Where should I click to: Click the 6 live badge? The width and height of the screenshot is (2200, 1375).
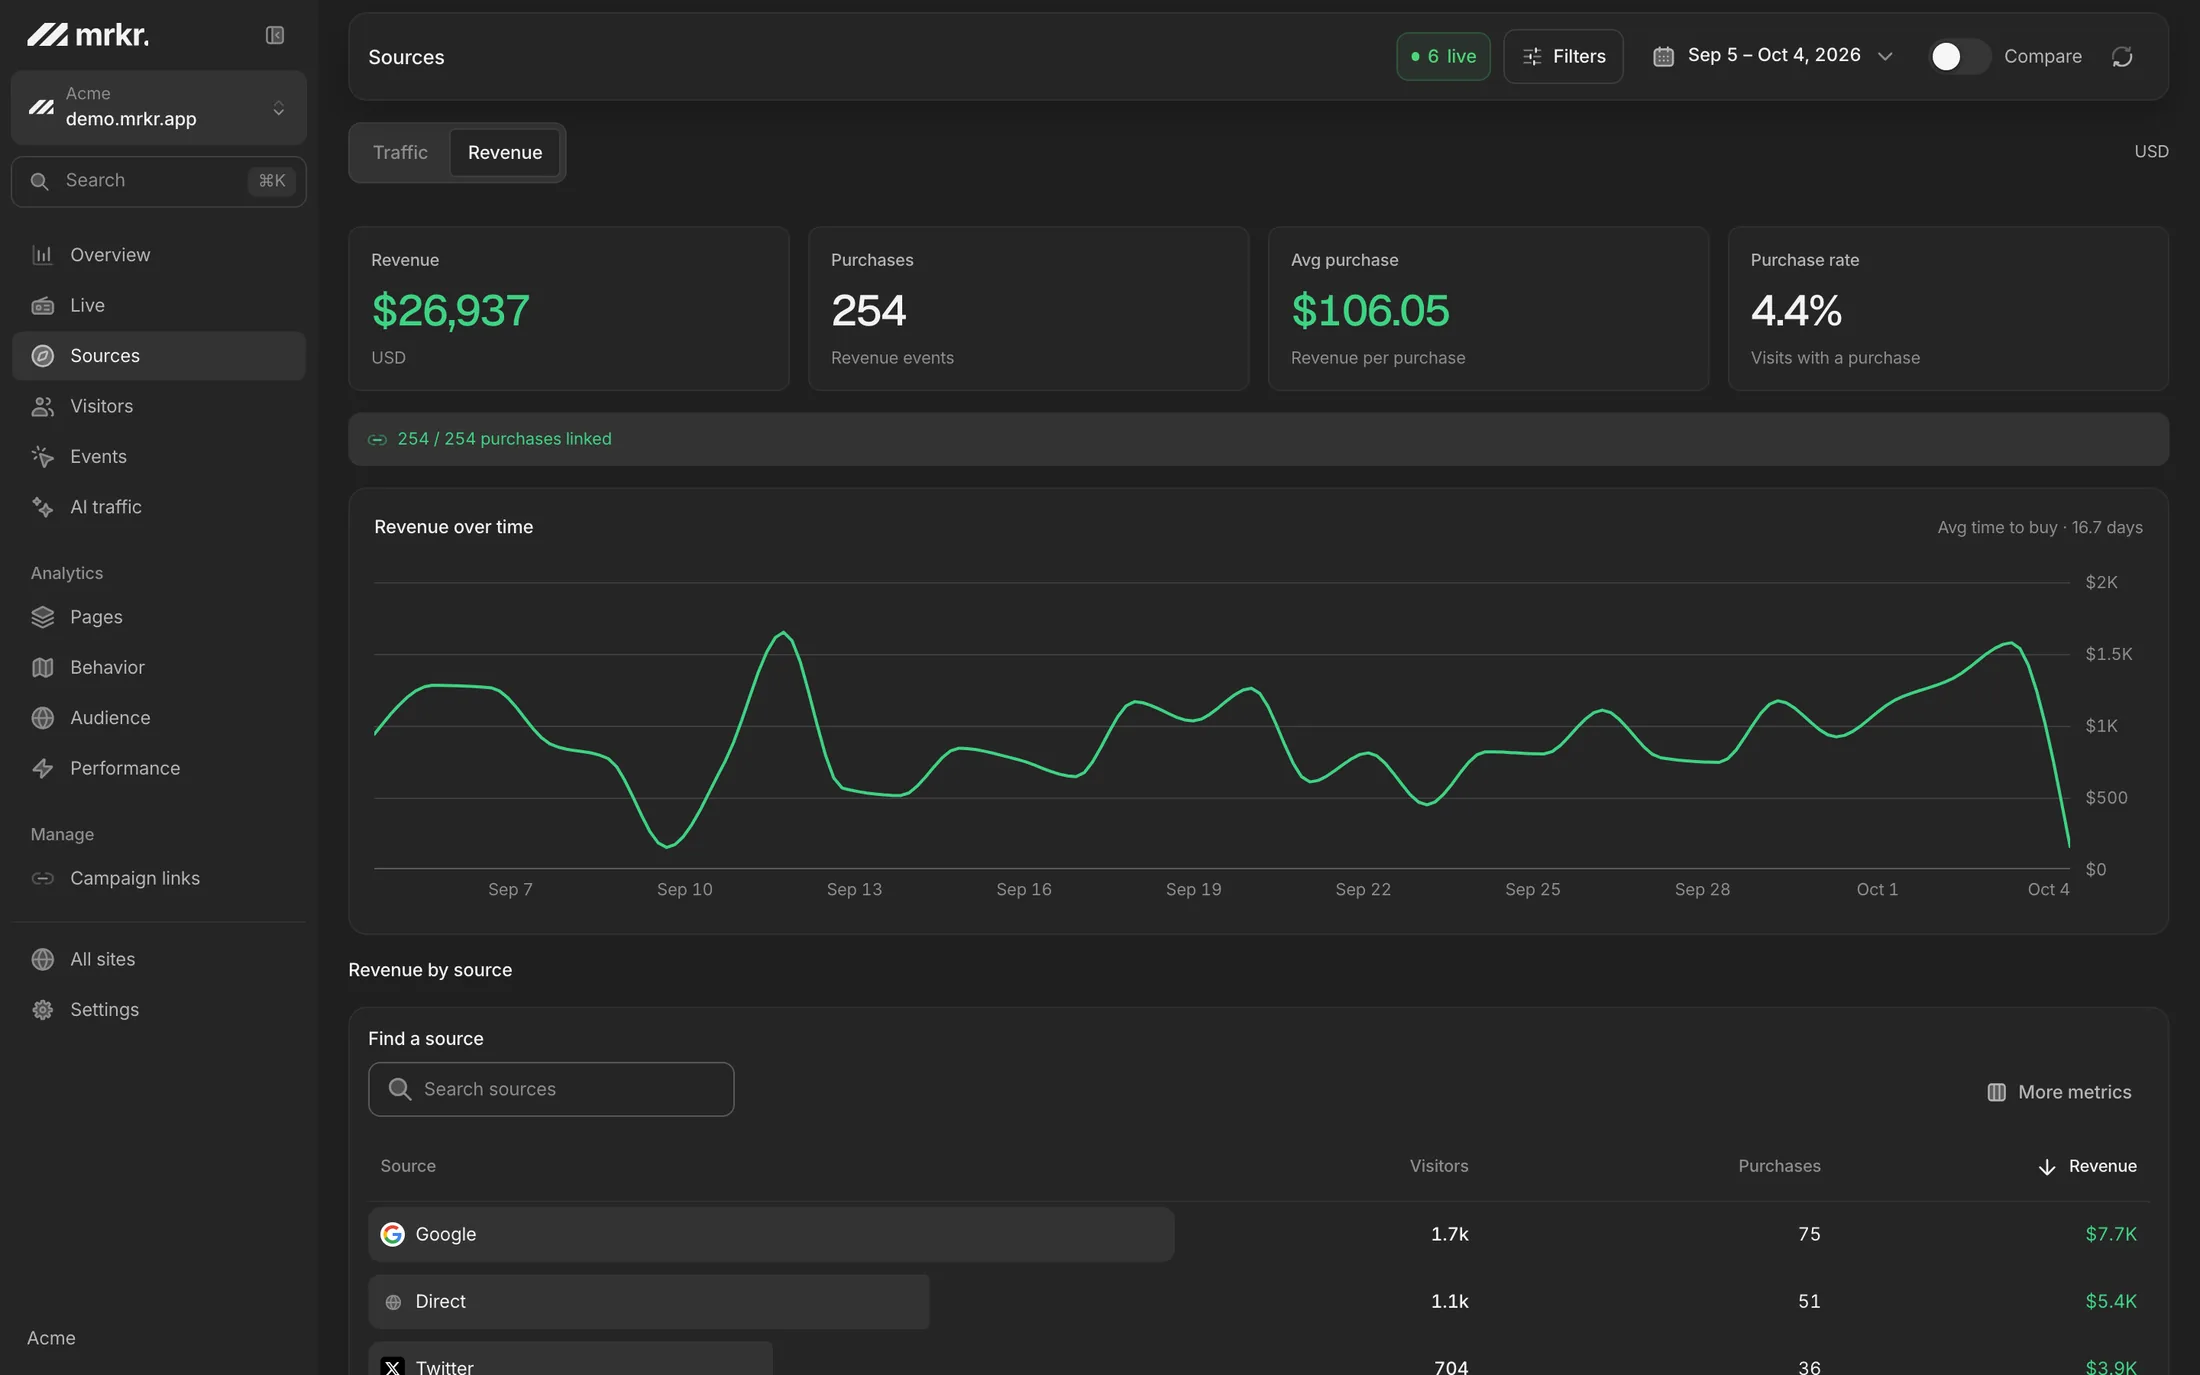[x=1443, y=56]
